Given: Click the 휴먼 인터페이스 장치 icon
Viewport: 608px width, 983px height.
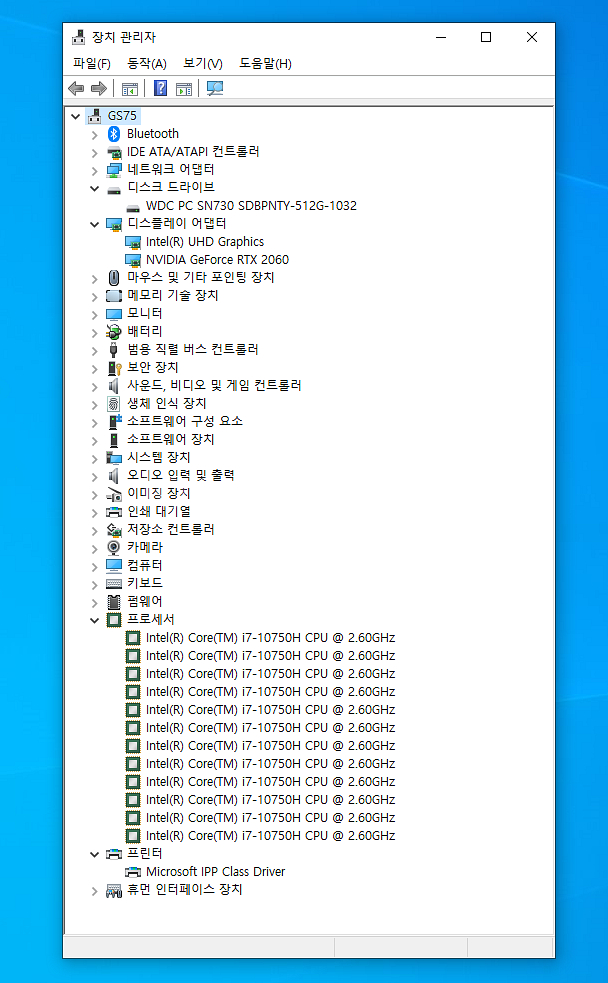Looking at the screenshot, I should [x=113, y=890].
